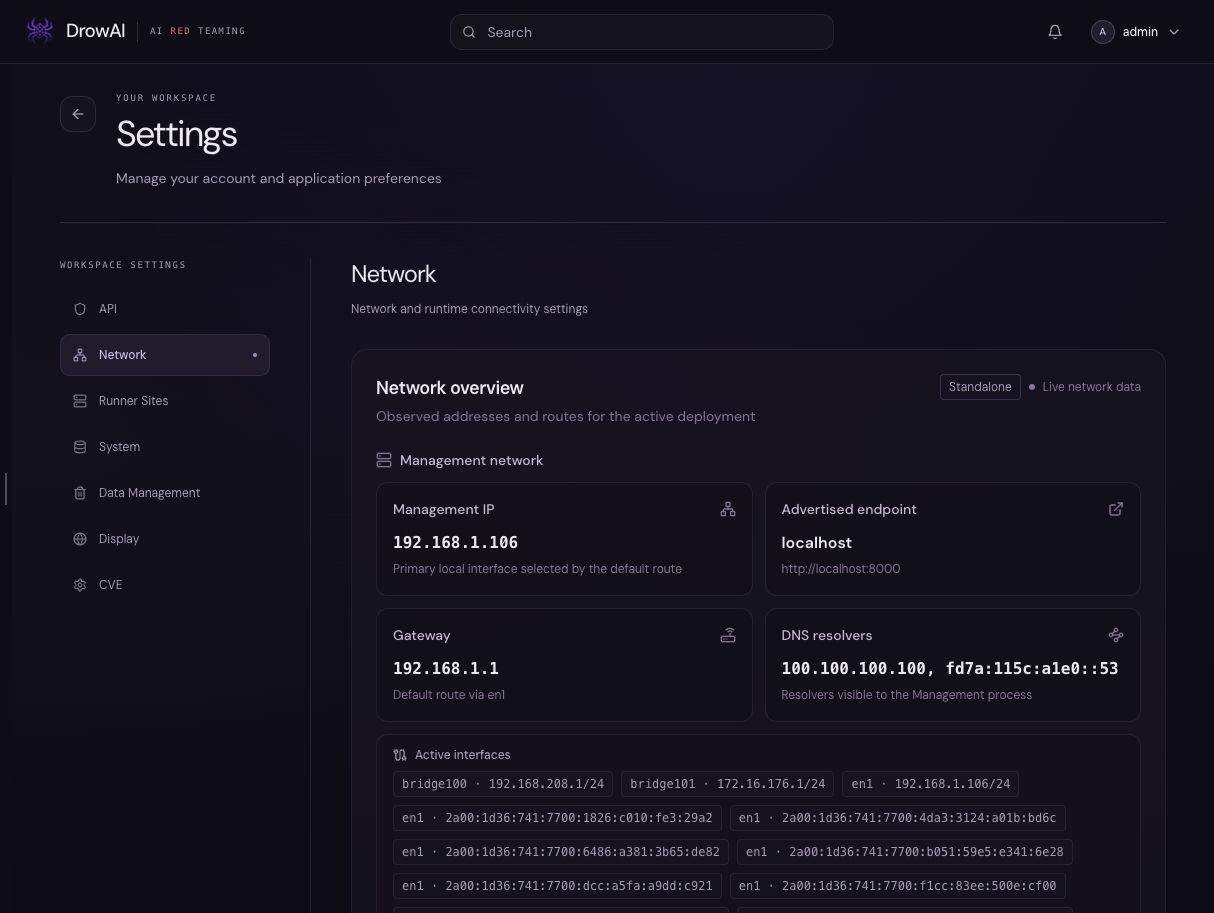
Task: Click the en1 address ending a01b:bd6c
Action: coord(897,818)
